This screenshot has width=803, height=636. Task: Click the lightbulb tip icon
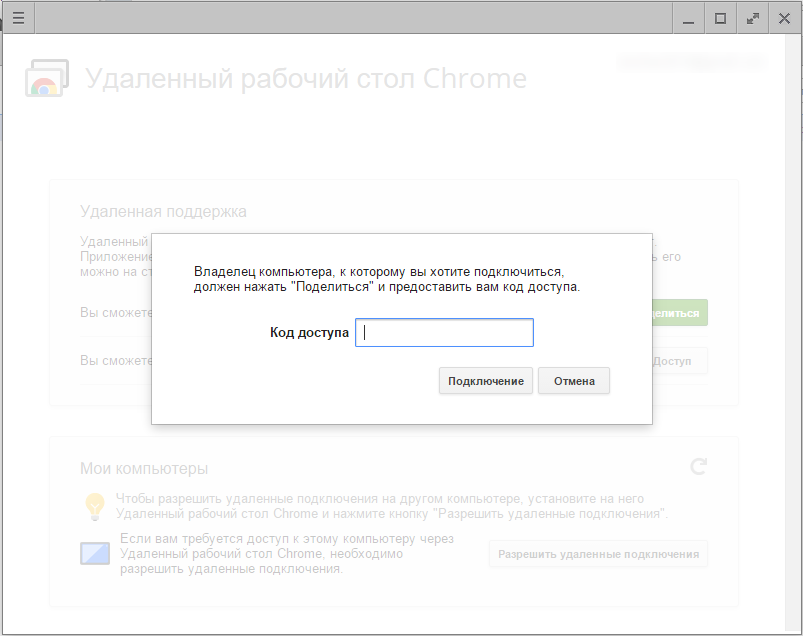point(95,506)
